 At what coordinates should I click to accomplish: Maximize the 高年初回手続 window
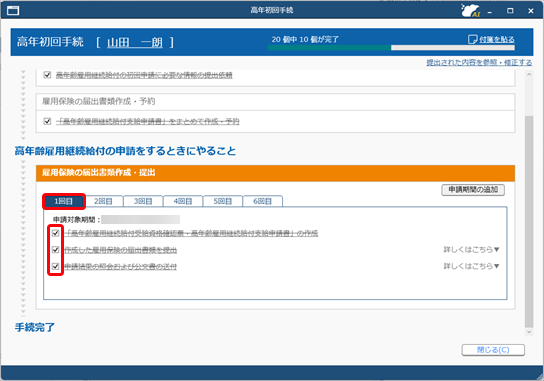(x=510, y=11)
